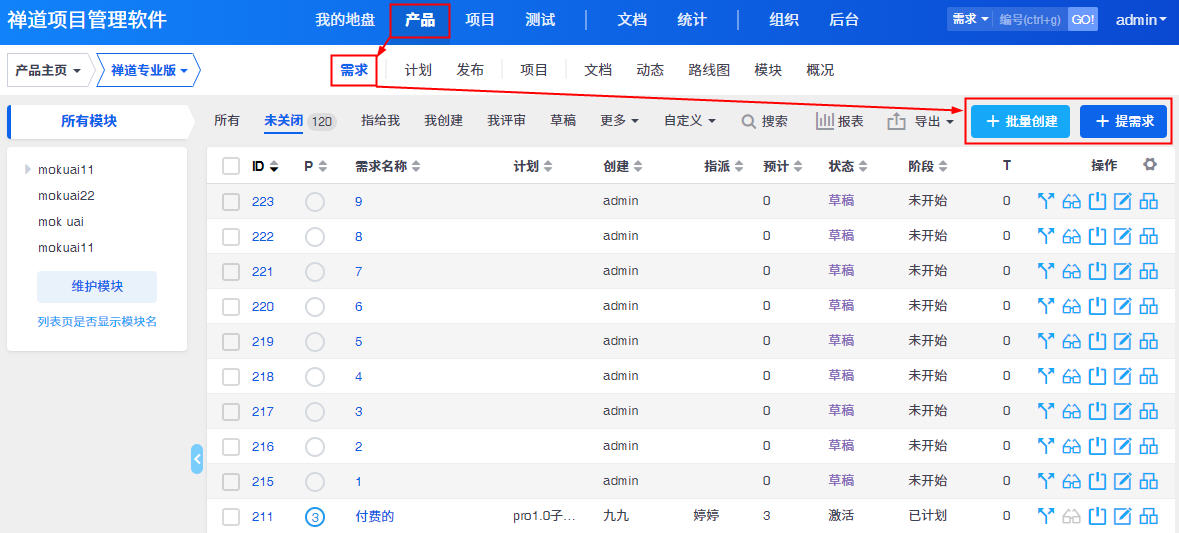Click the 维护模块 maintain modules button

97,286
